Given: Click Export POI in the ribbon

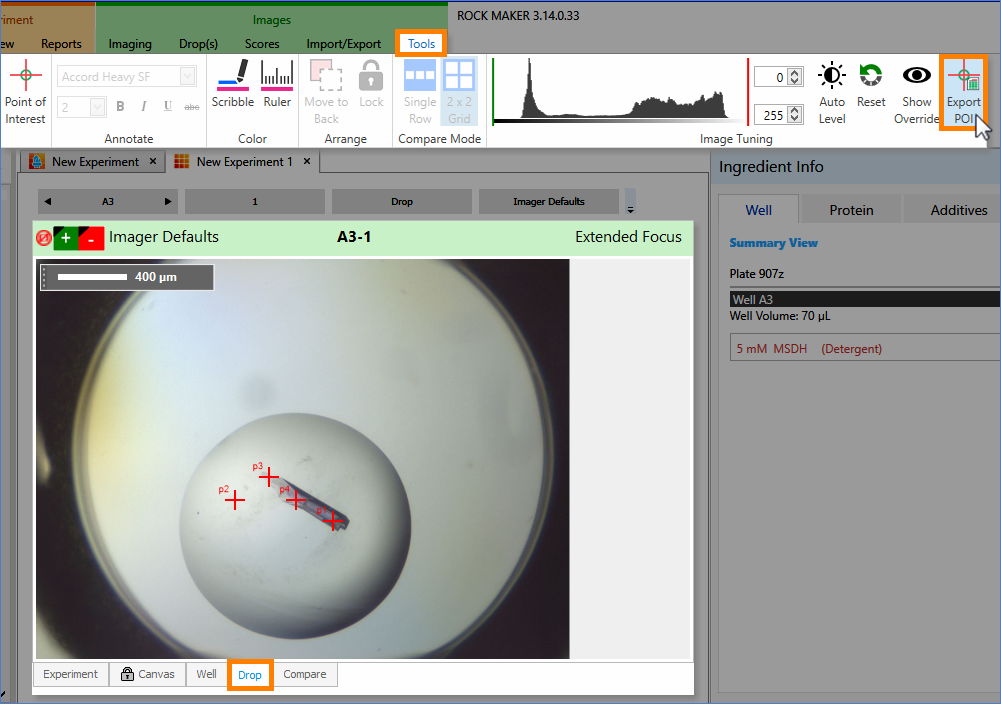Looking at the screenshot, I should point(963,92).
